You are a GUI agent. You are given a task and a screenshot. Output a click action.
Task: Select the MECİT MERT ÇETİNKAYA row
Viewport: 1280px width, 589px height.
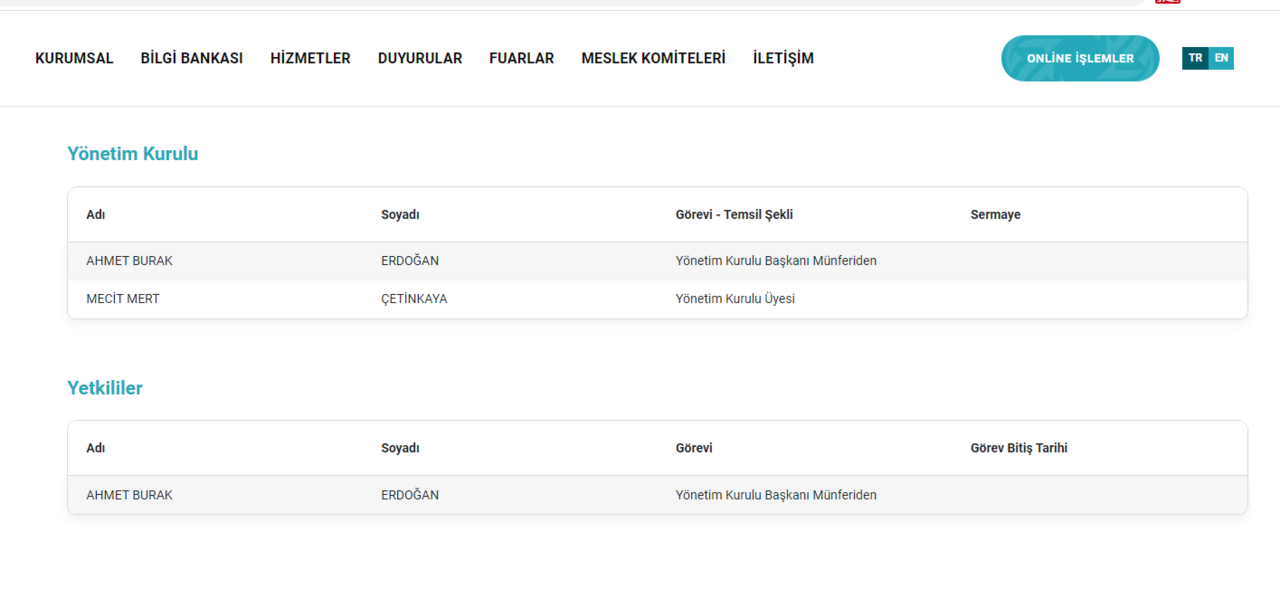pyautogui.click(x=400, y=298)
